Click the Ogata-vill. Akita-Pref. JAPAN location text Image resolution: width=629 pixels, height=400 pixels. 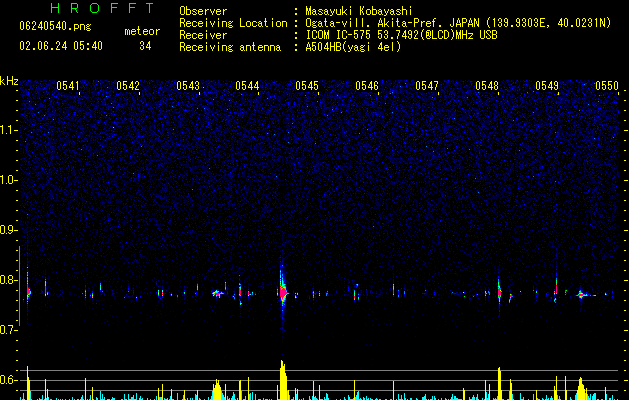click(x=458, y=23)
